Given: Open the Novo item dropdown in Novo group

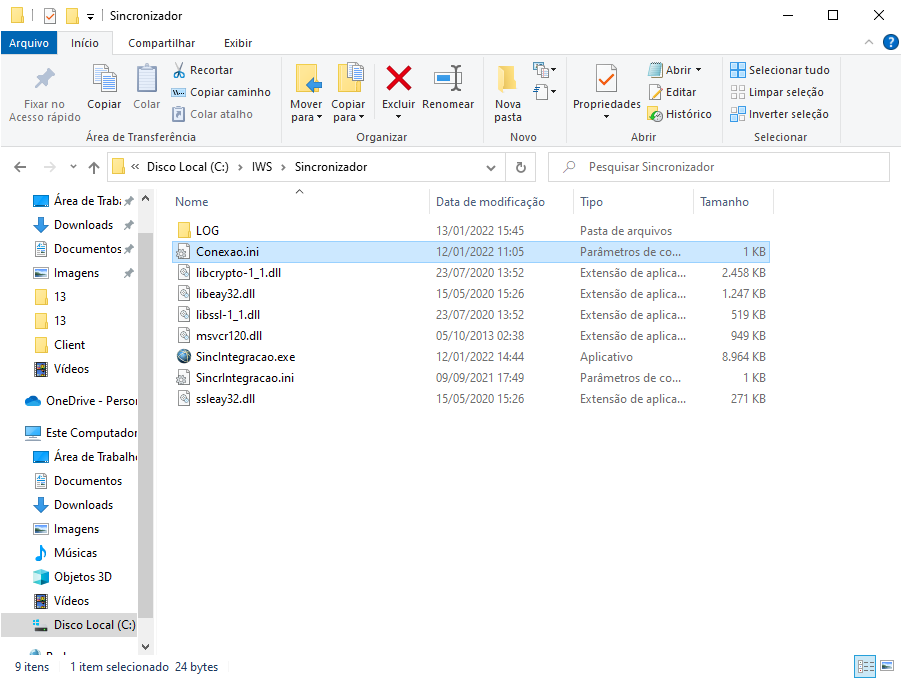Looking at the screenshot, I should point(545,70).
